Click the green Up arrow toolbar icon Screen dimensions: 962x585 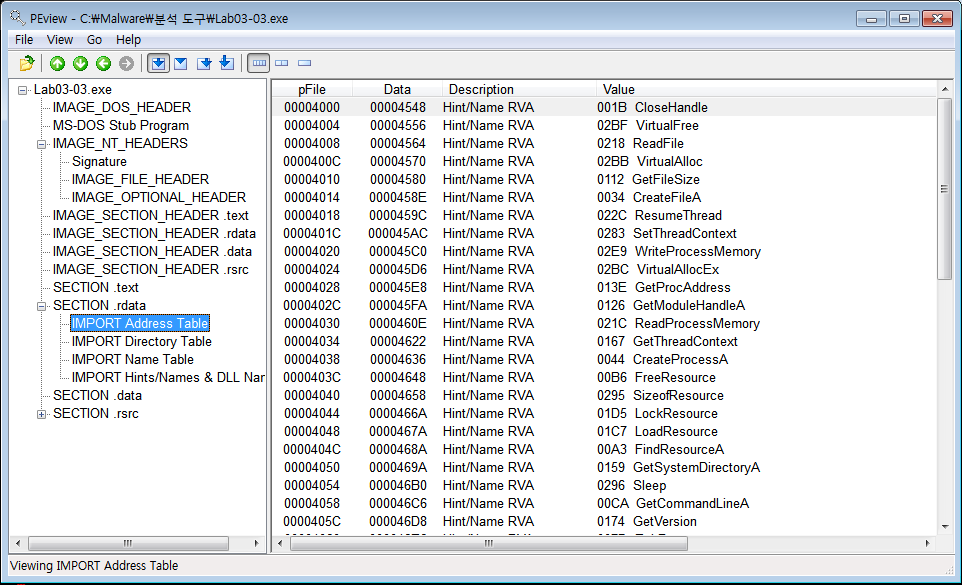pos(58,63)
